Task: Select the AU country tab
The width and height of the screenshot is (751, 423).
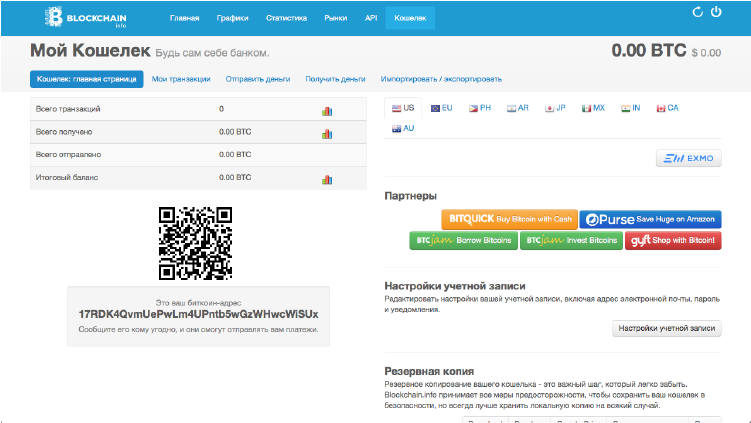Action: (403, 128)
